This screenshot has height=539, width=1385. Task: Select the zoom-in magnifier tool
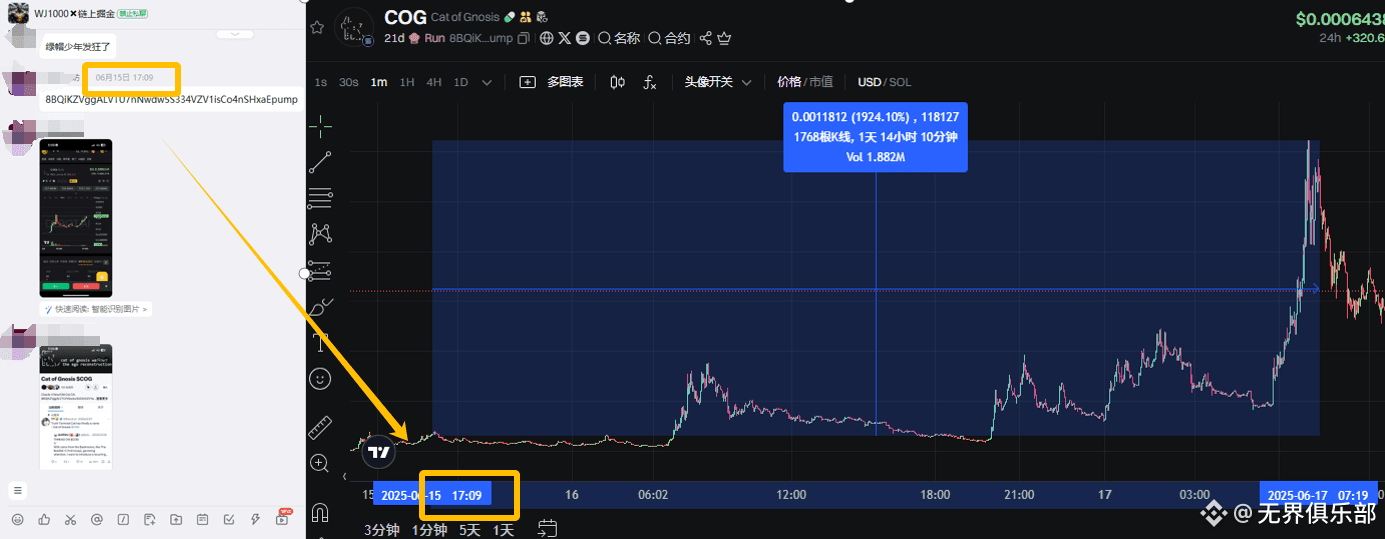(320, 463)
